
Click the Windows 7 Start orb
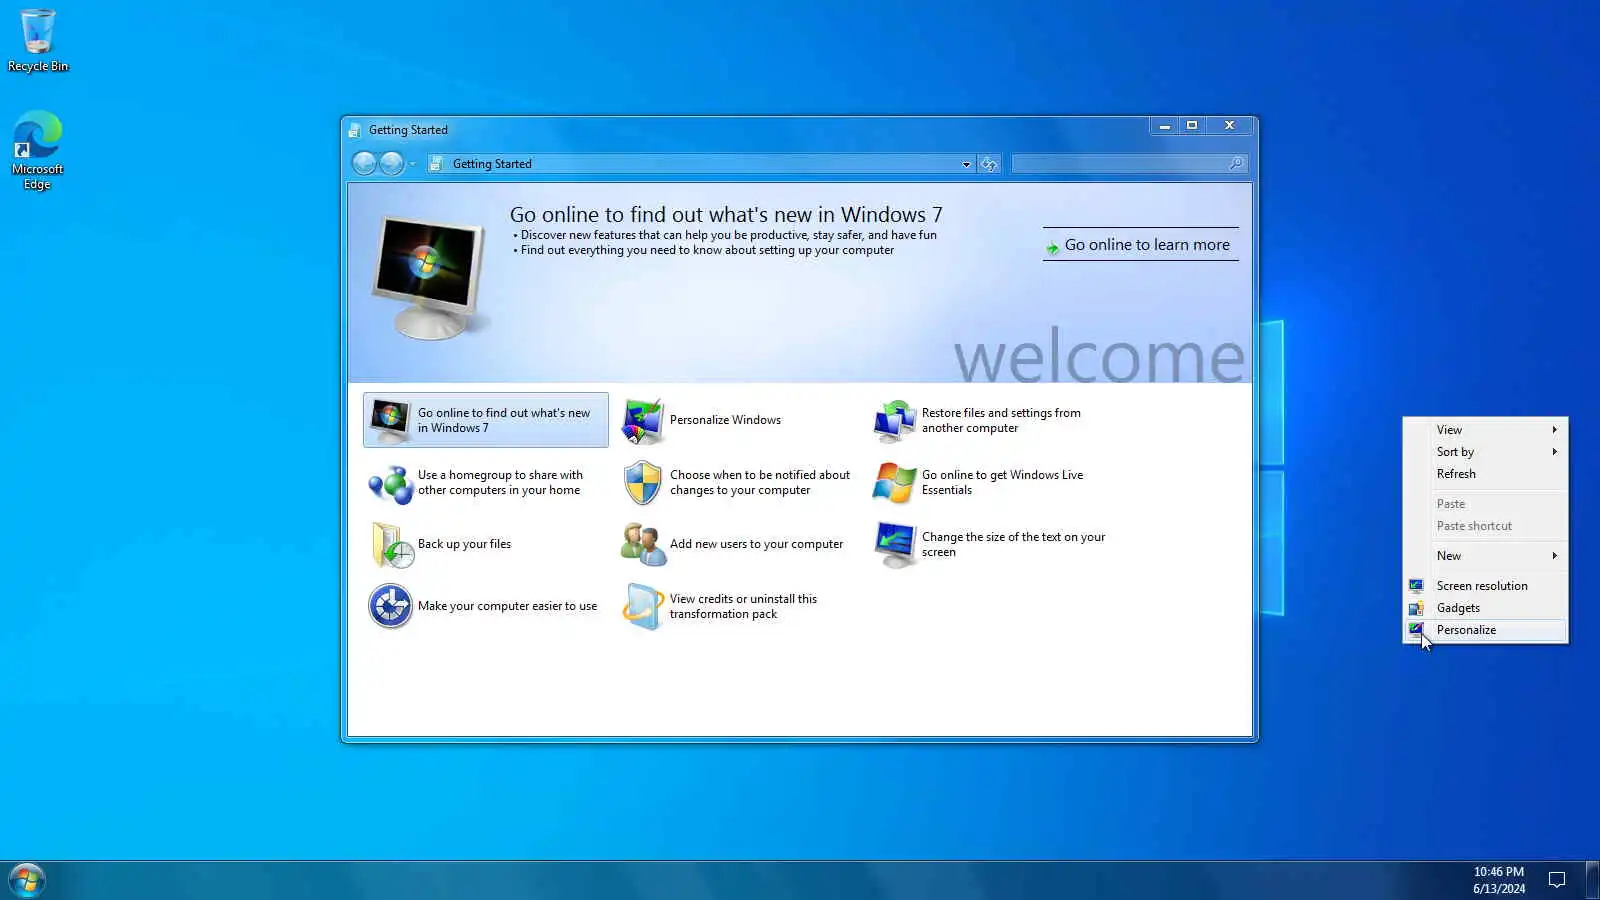coord(27,880)
